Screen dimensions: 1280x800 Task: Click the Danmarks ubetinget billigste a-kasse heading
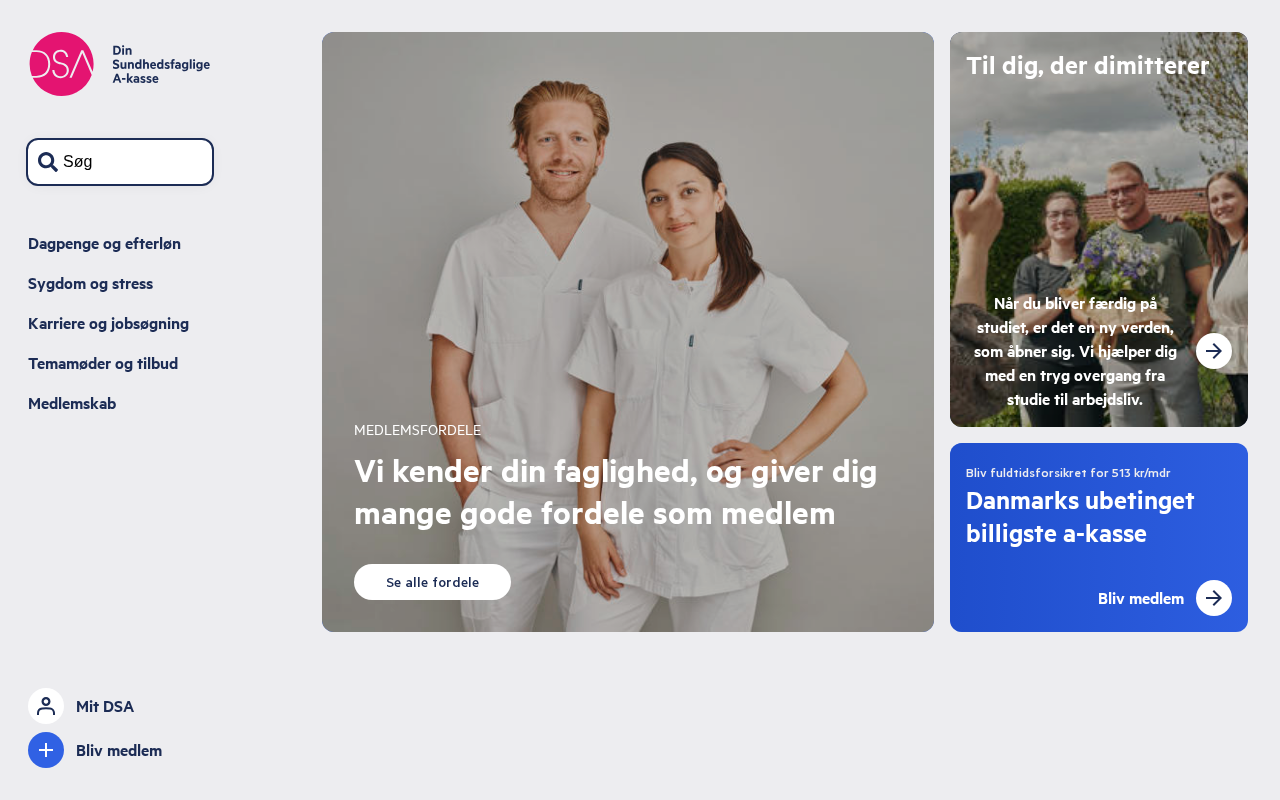coord(1080,517)
